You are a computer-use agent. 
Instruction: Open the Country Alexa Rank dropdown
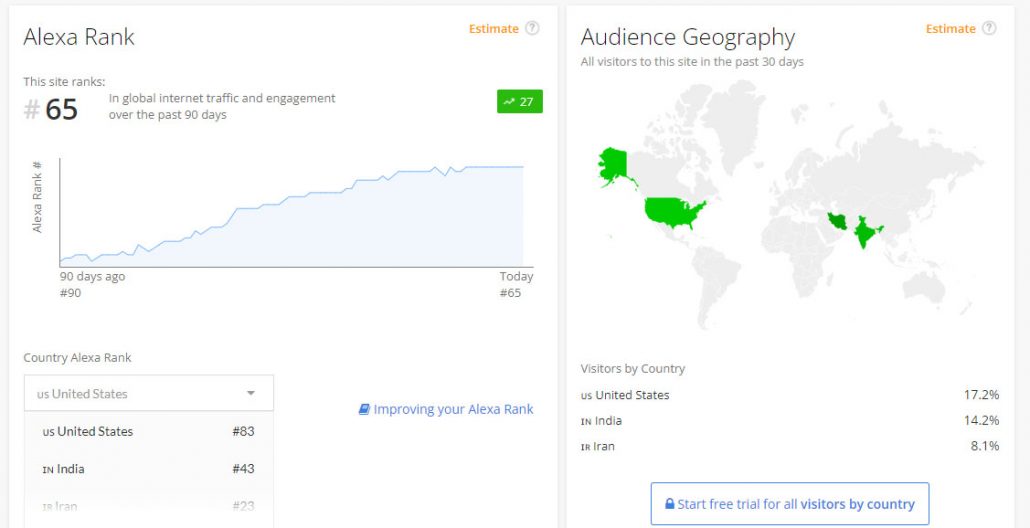(148, 393)
